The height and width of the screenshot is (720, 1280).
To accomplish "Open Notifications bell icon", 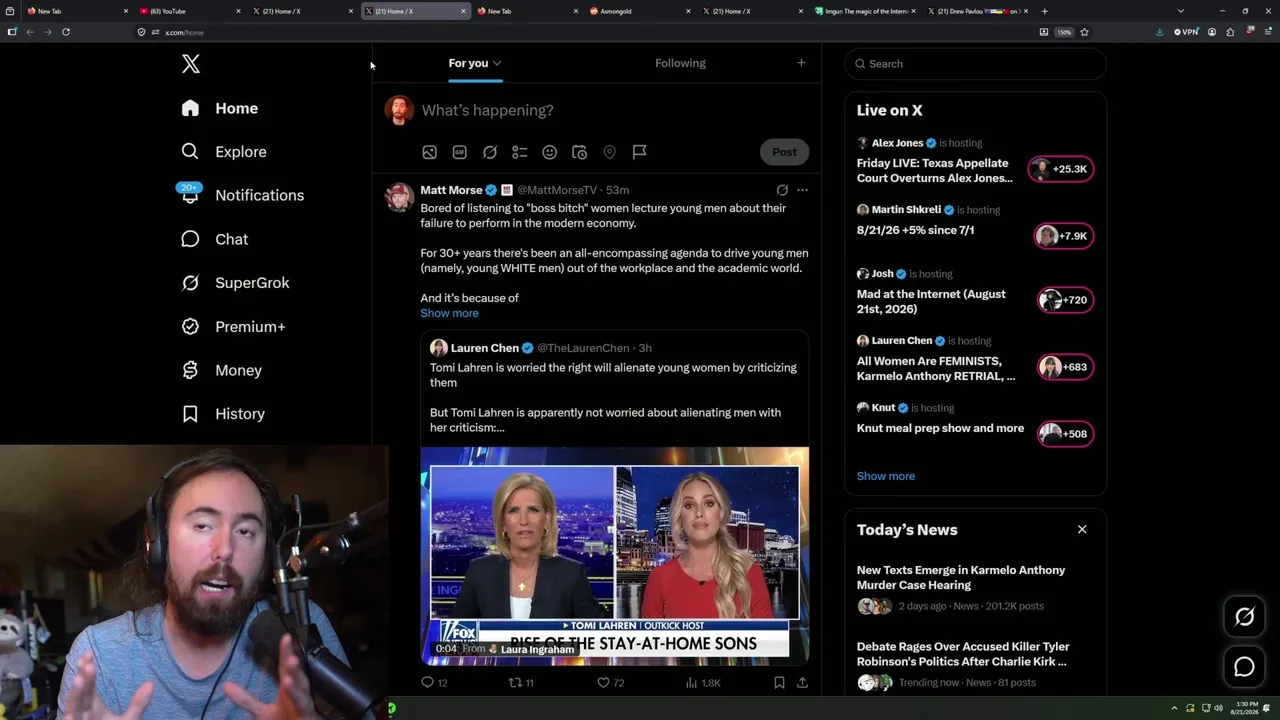I will (190, 195).
